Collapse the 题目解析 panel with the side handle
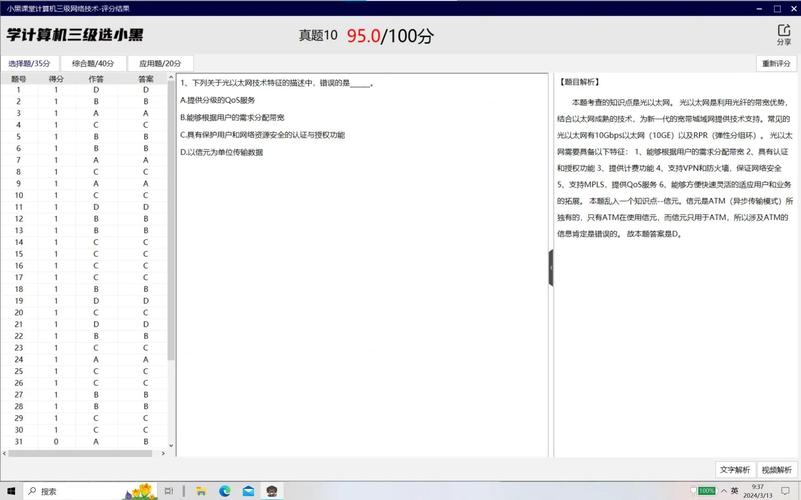801x500 pixels. click(x=551, y=268)
